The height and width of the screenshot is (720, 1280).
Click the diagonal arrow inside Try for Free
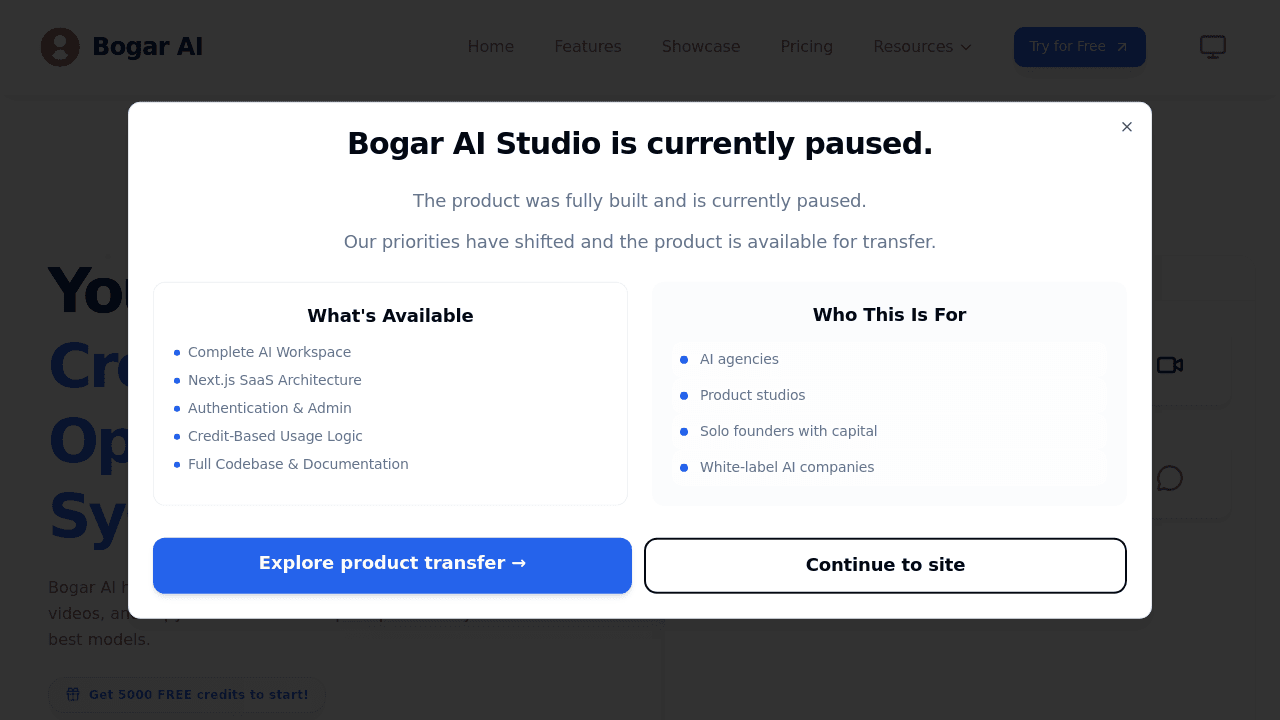tap(1120, 46)
